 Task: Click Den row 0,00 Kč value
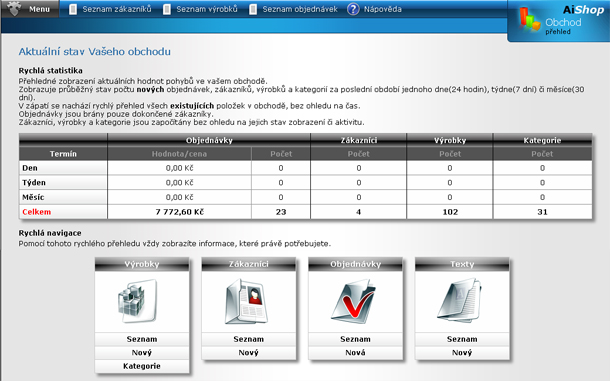pos(179,168)
